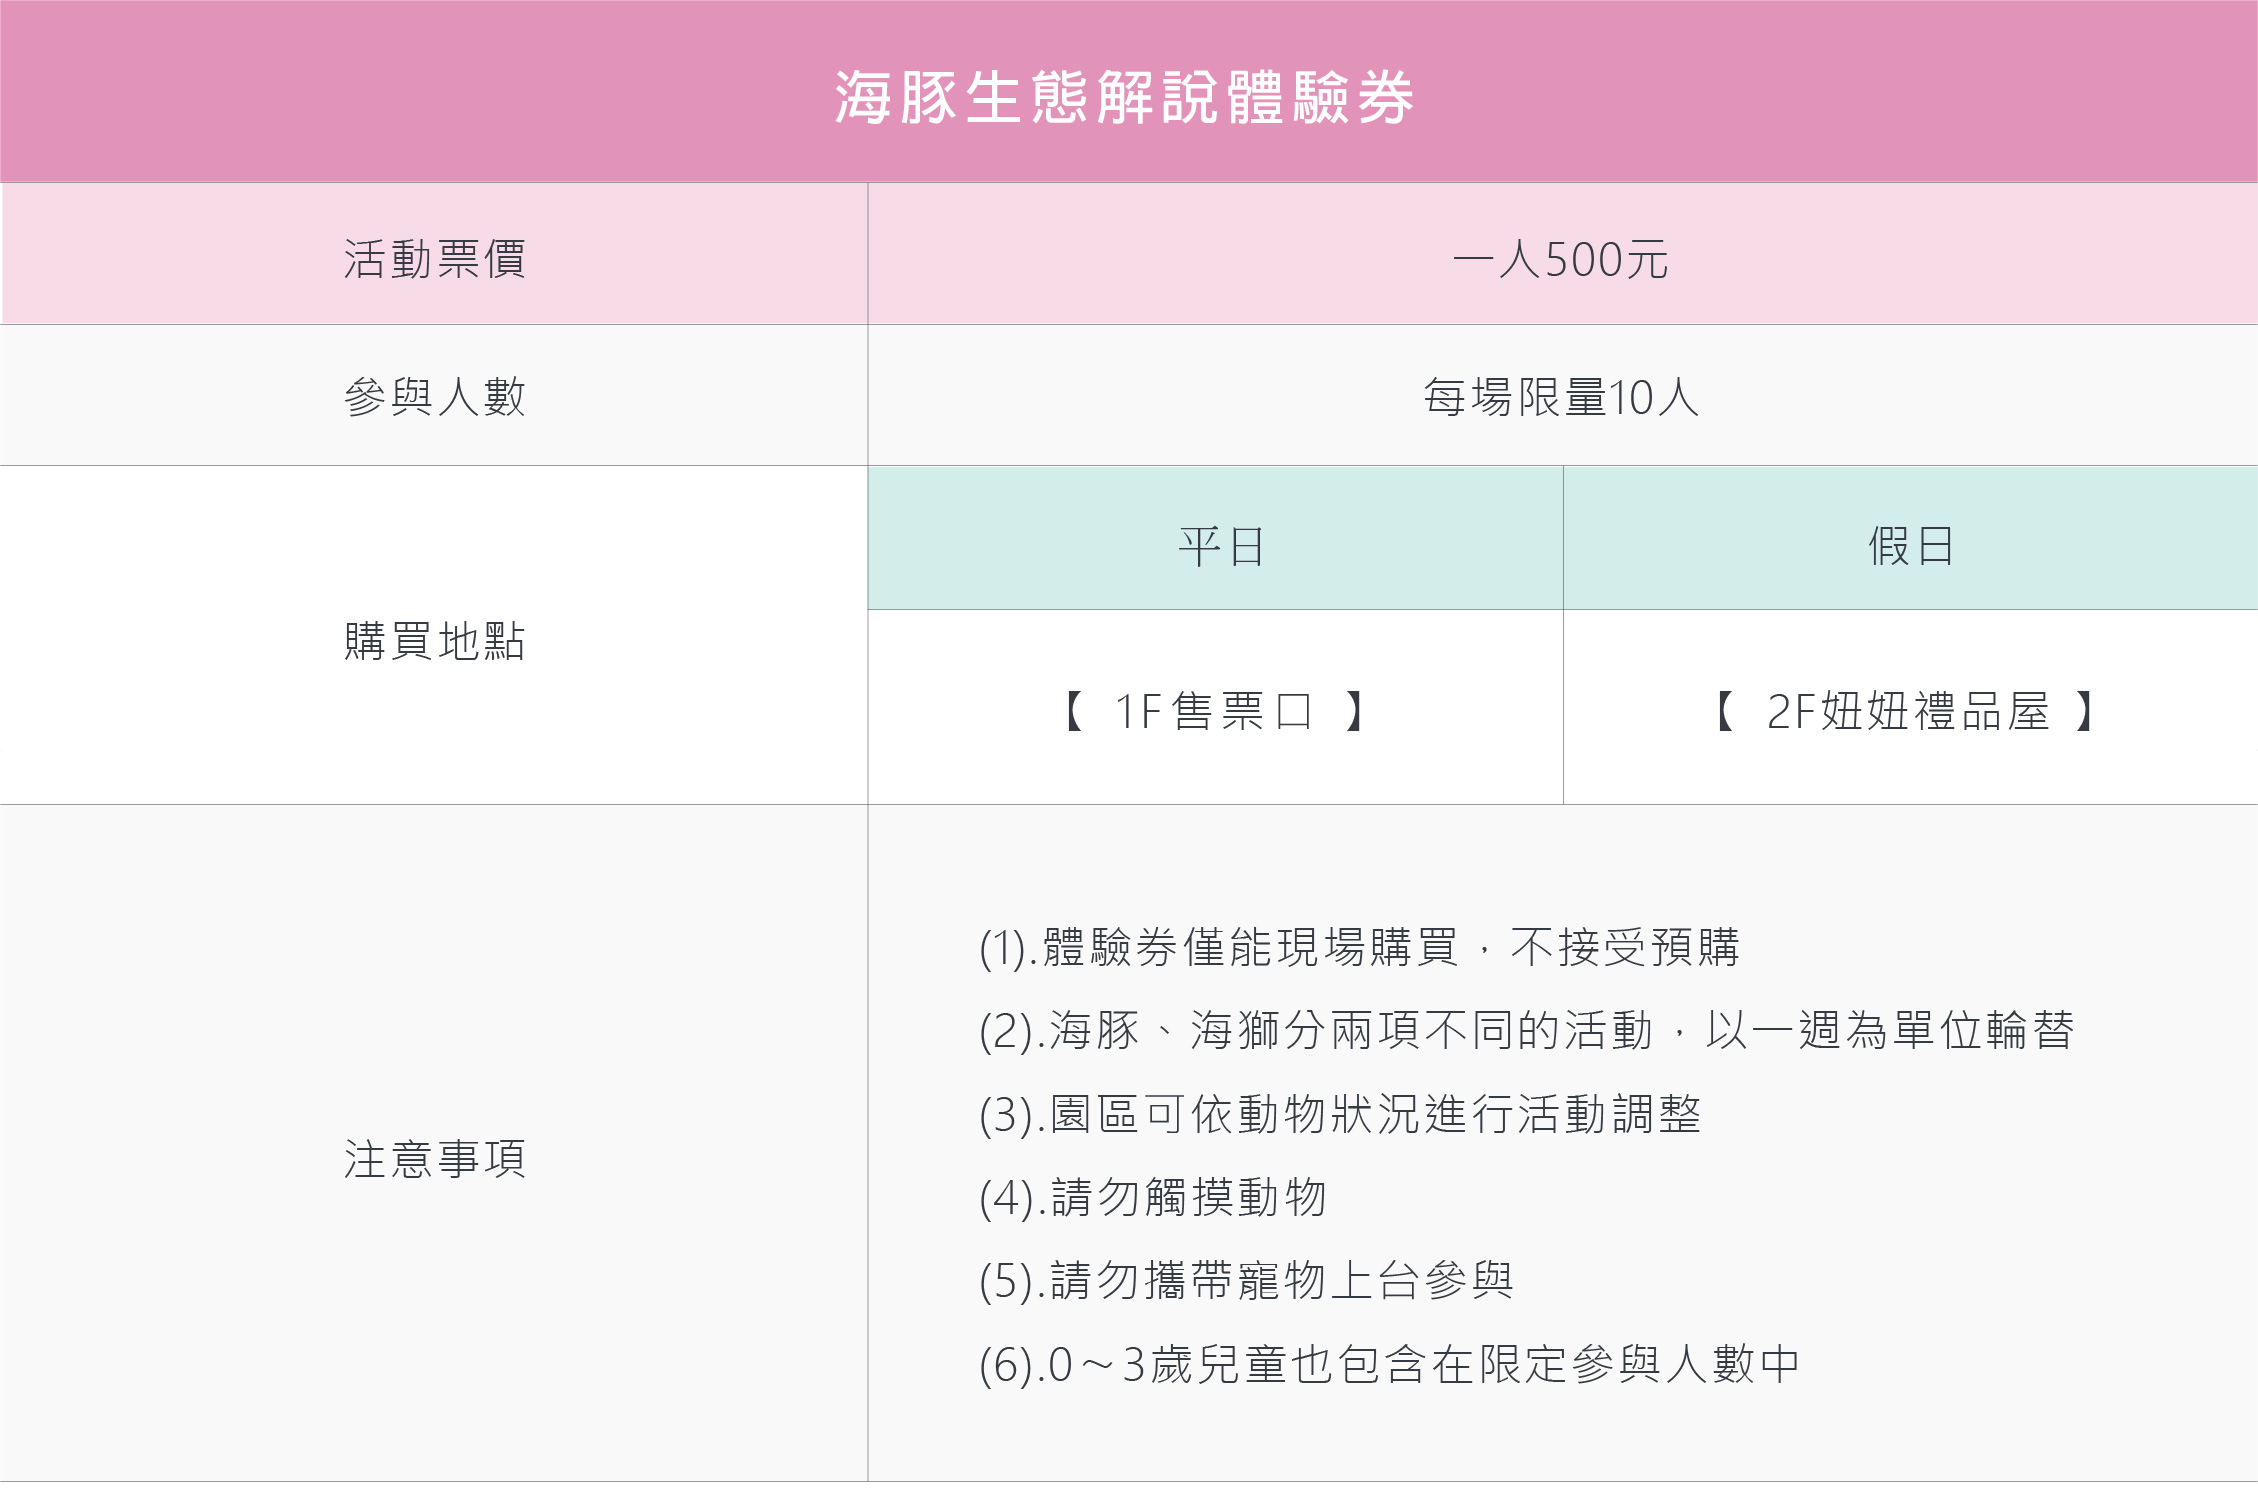Select the 參與人數 row label
The width and height of the screenshot is (2258, 1490).
click(x=434, y=396)
